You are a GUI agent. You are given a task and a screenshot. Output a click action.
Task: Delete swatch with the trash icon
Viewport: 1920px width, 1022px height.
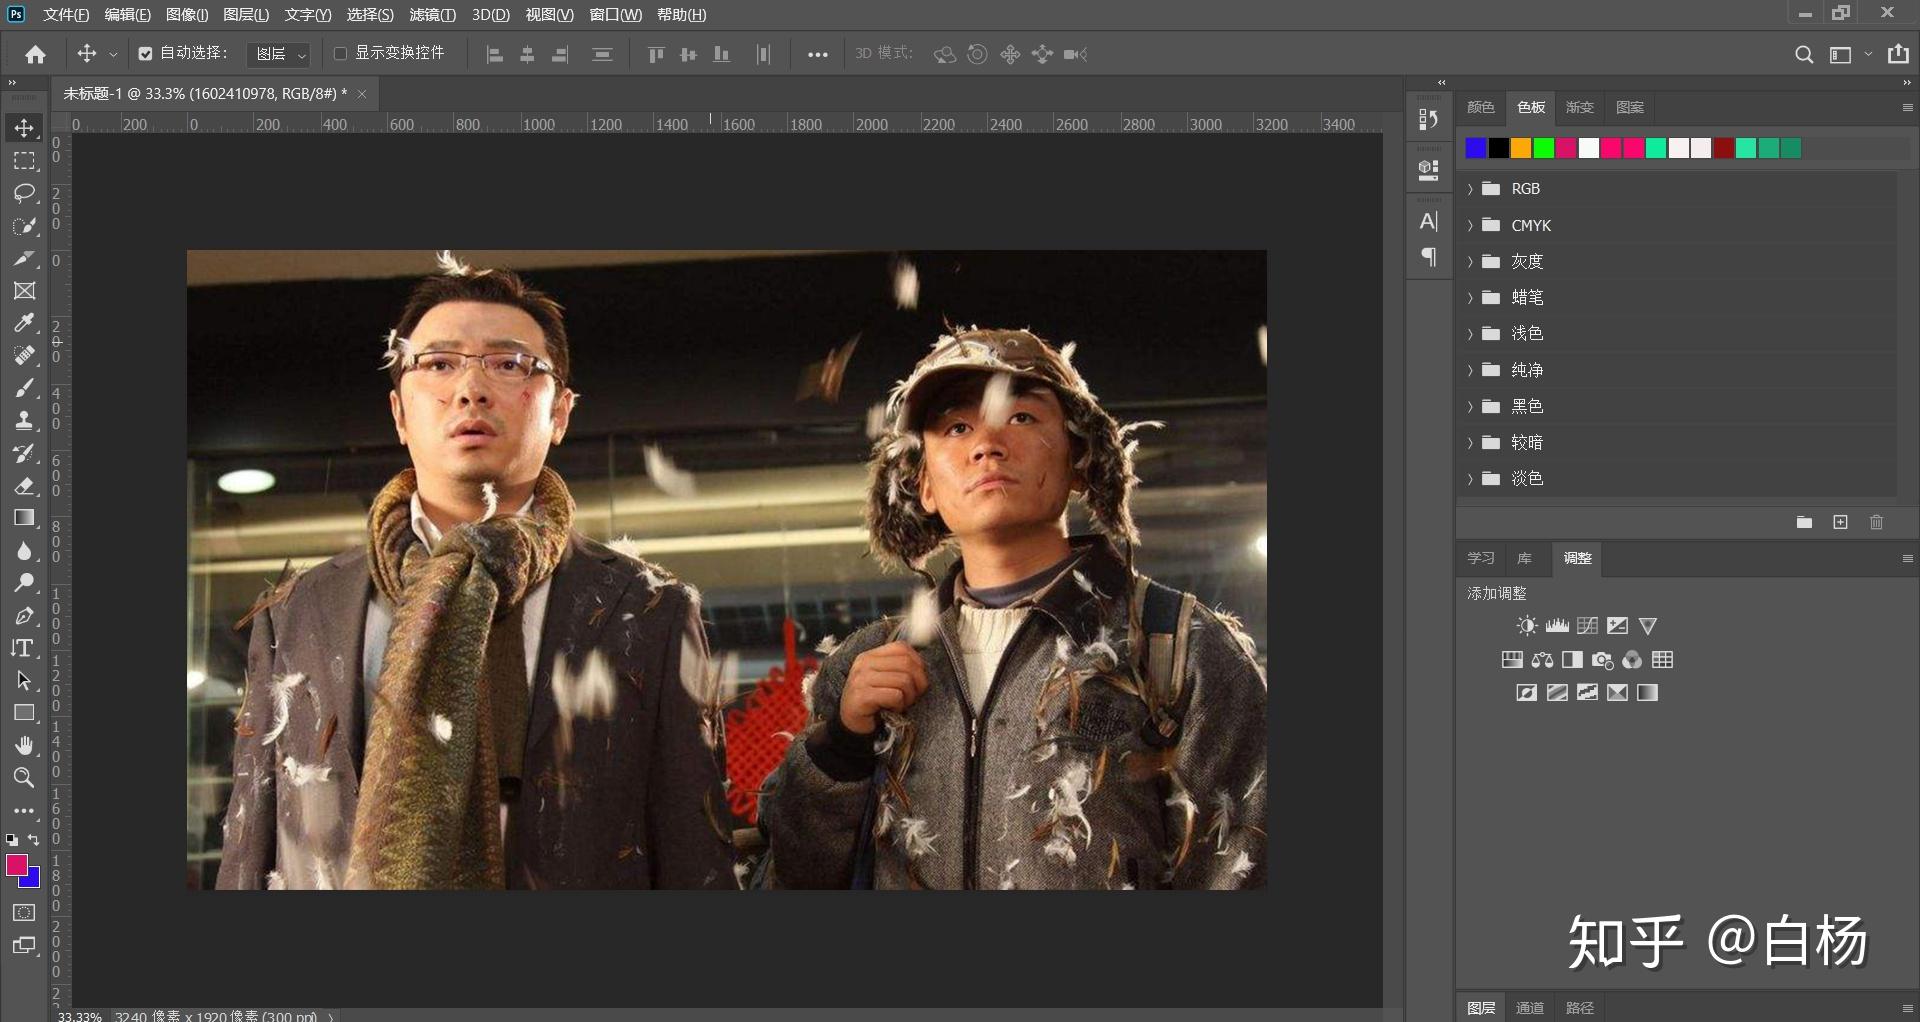click(x=1877, y=522)
